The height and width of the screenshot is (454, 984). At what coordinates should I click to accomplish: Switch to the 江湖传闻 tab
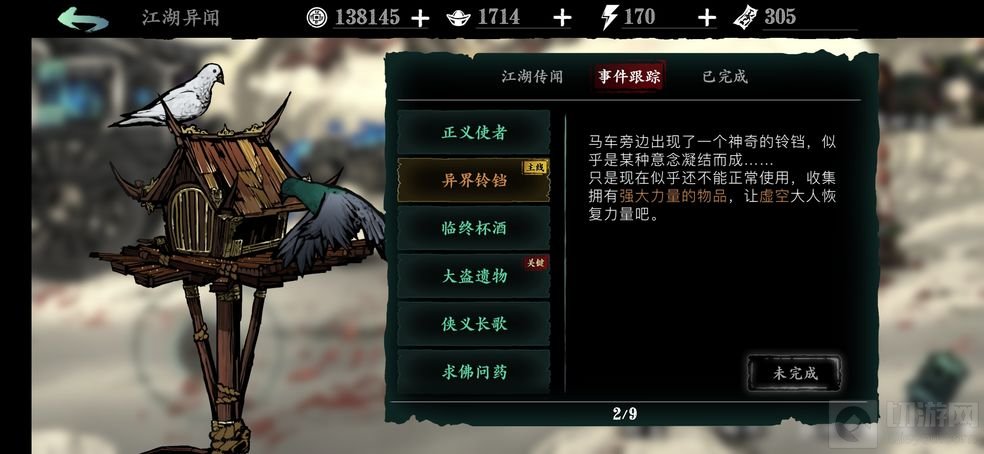pos(532,77)
